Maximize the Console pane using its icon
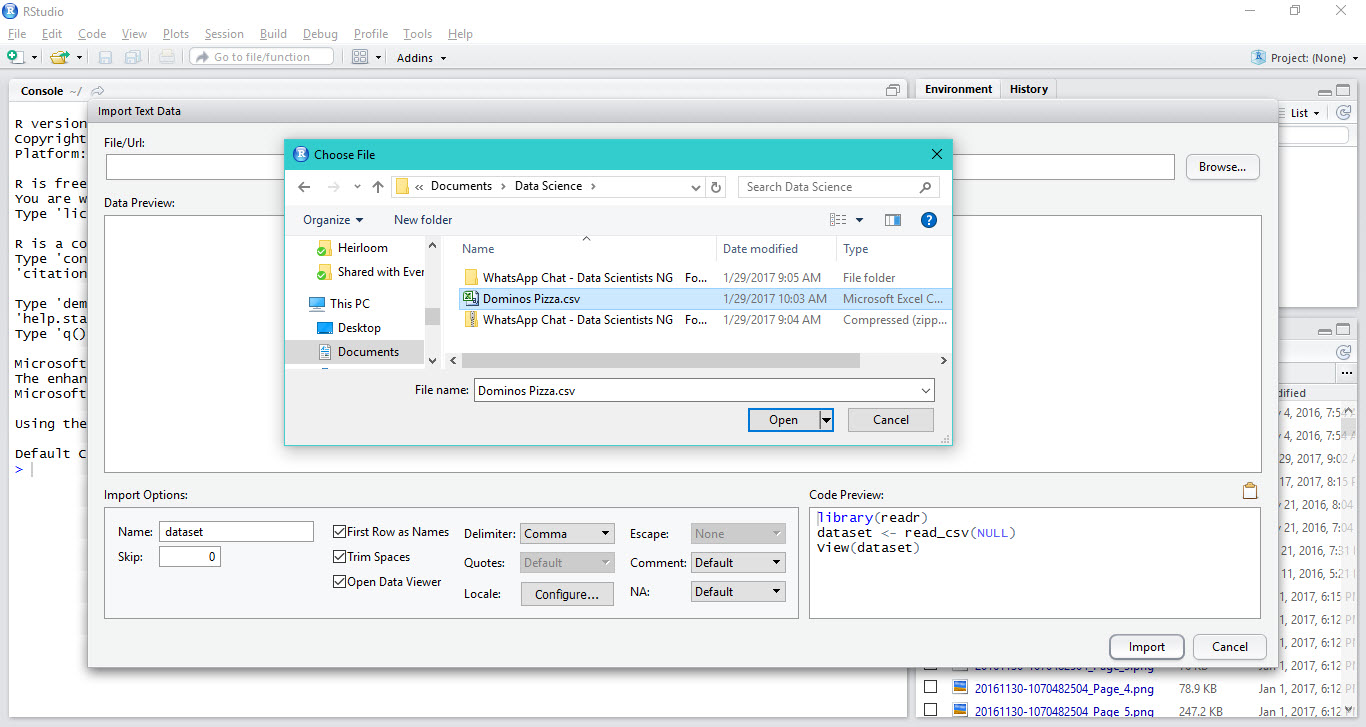Screen dimensions: 1366x727 pyautogui.click(x=893, y=91)
